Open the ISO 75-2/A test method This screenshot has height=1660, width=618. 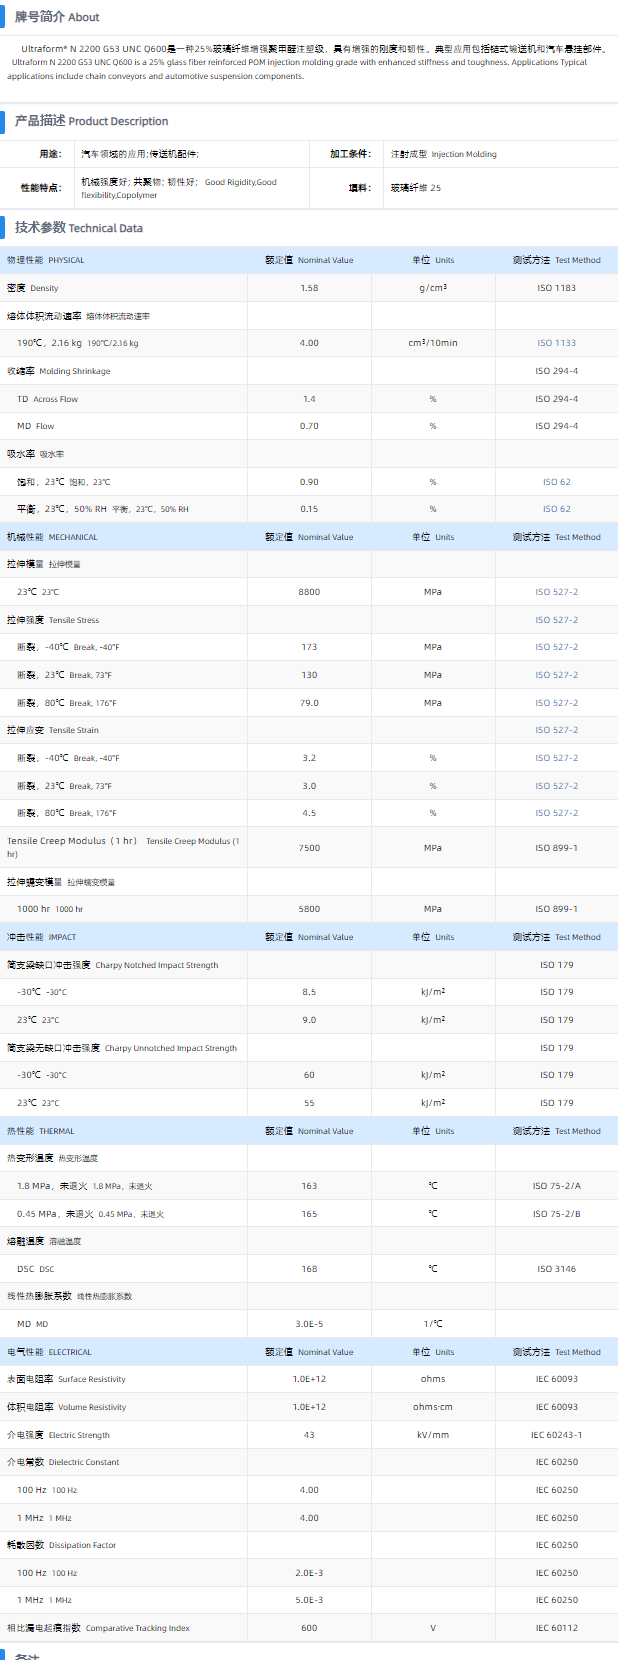(557, 1186)
